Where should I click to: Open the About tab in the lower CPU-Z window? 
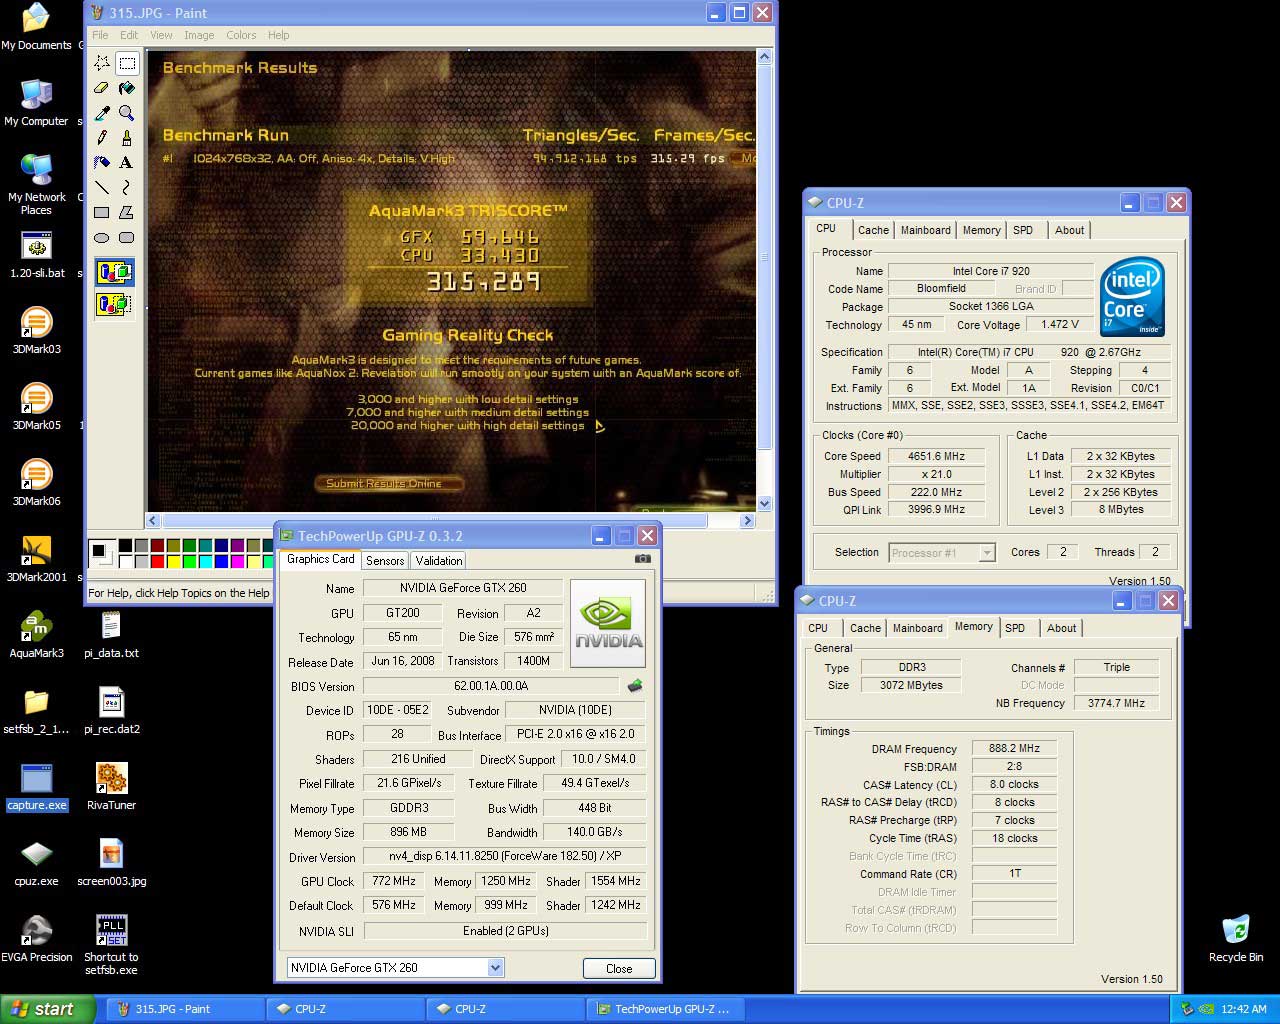[1062, 628]
